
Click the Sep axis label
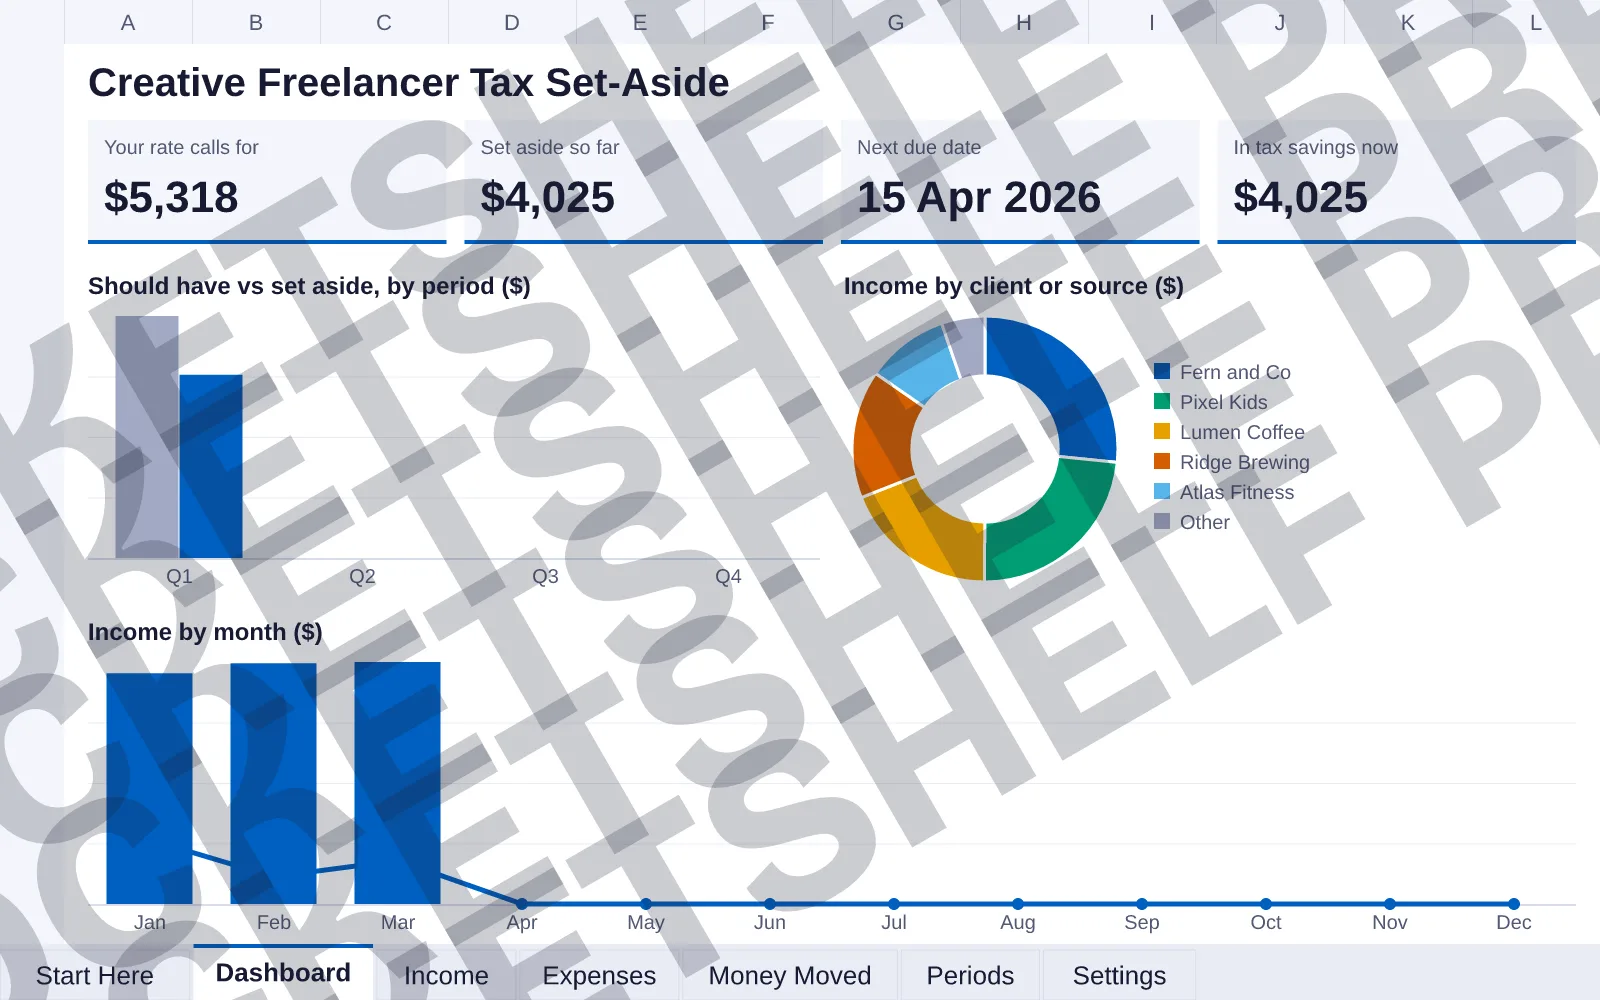click(1142, 922)
